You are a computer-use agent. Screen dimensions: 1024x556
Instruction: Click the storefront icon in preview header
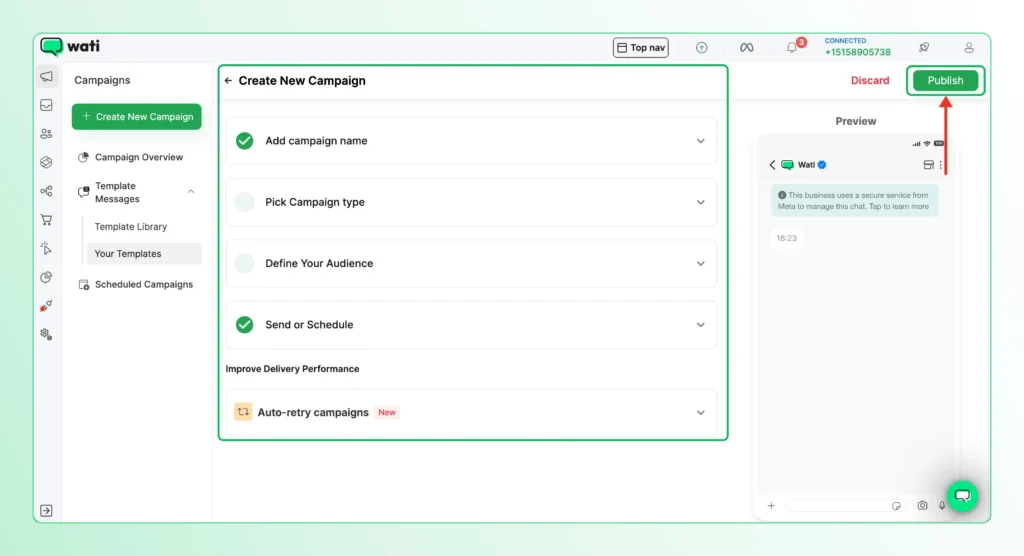929,165
